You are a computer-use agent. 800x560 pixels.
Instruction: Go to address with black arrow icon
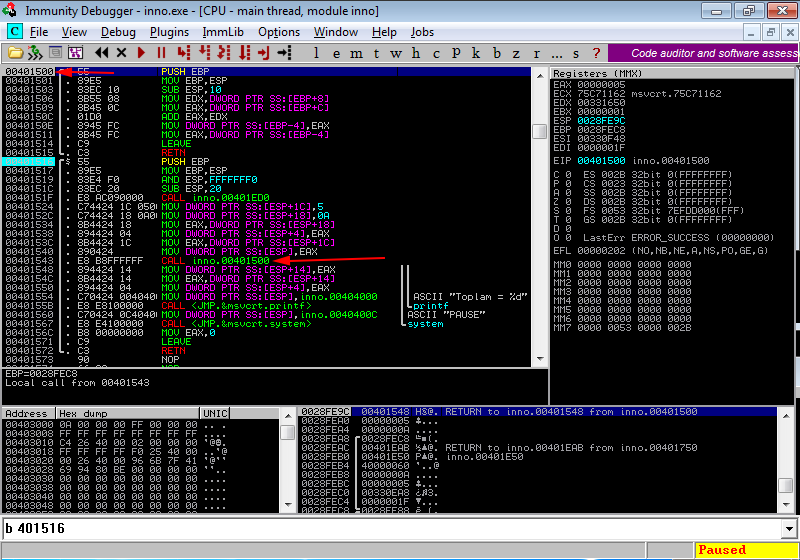(x=284, y=53)
